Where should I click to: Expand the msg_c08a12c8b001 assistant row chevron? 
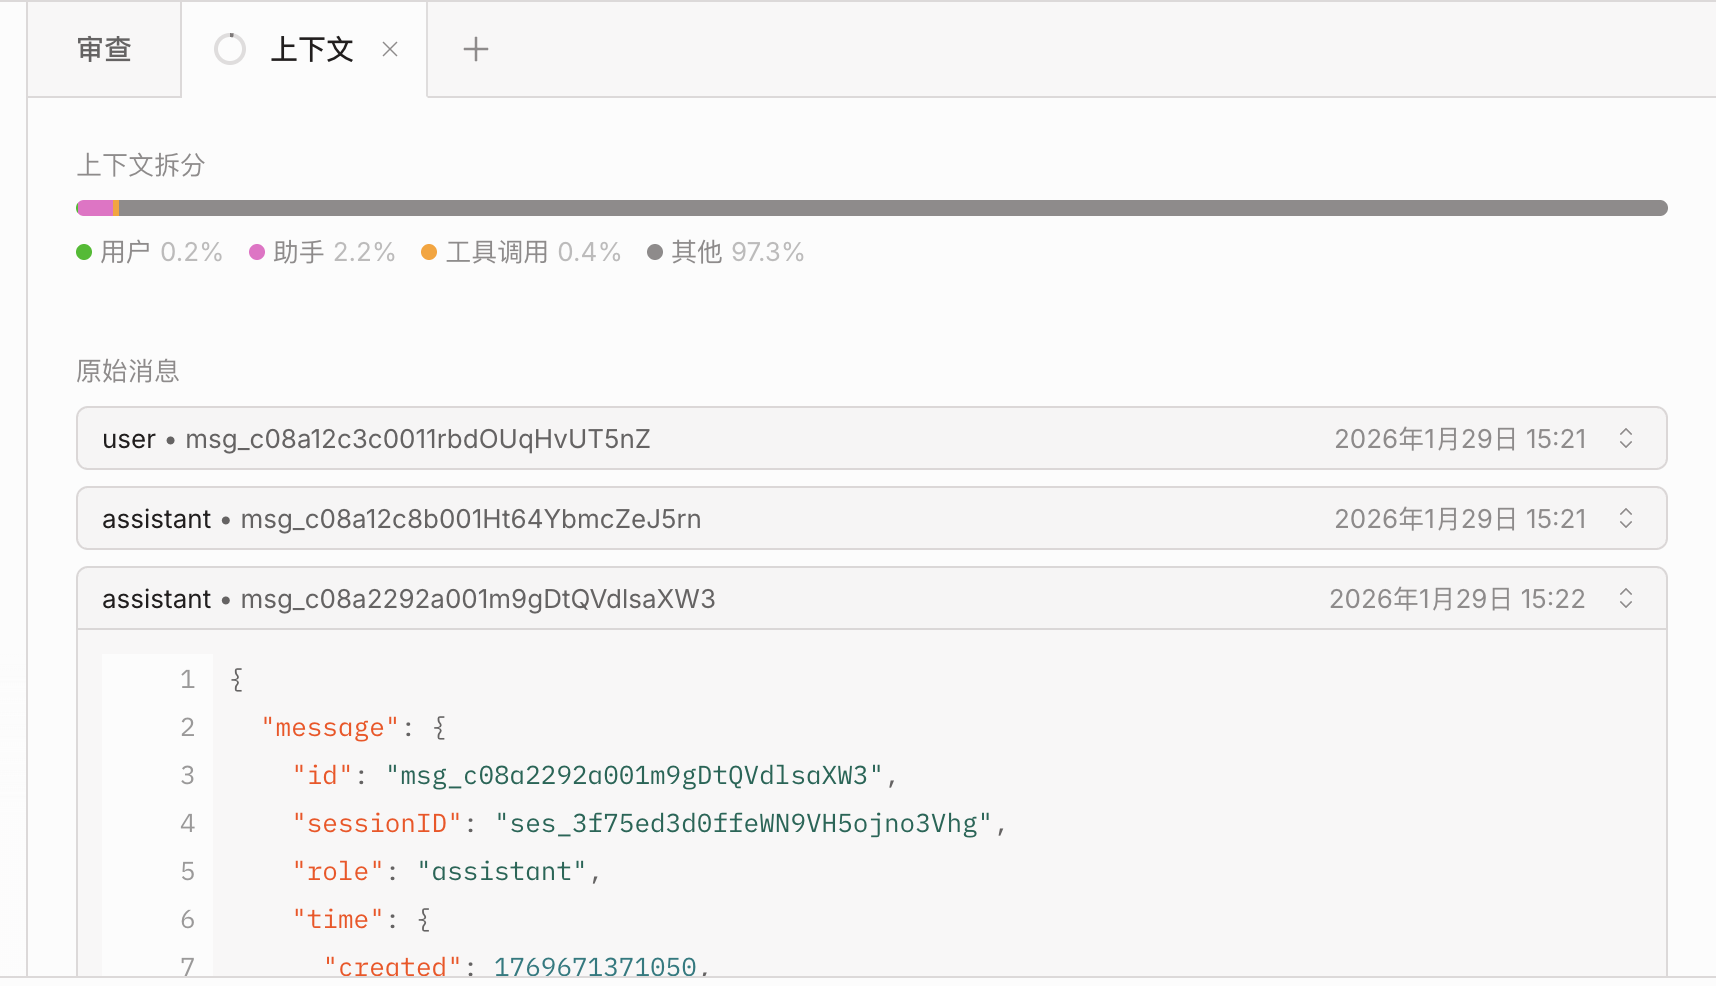tap(1625, 519)
